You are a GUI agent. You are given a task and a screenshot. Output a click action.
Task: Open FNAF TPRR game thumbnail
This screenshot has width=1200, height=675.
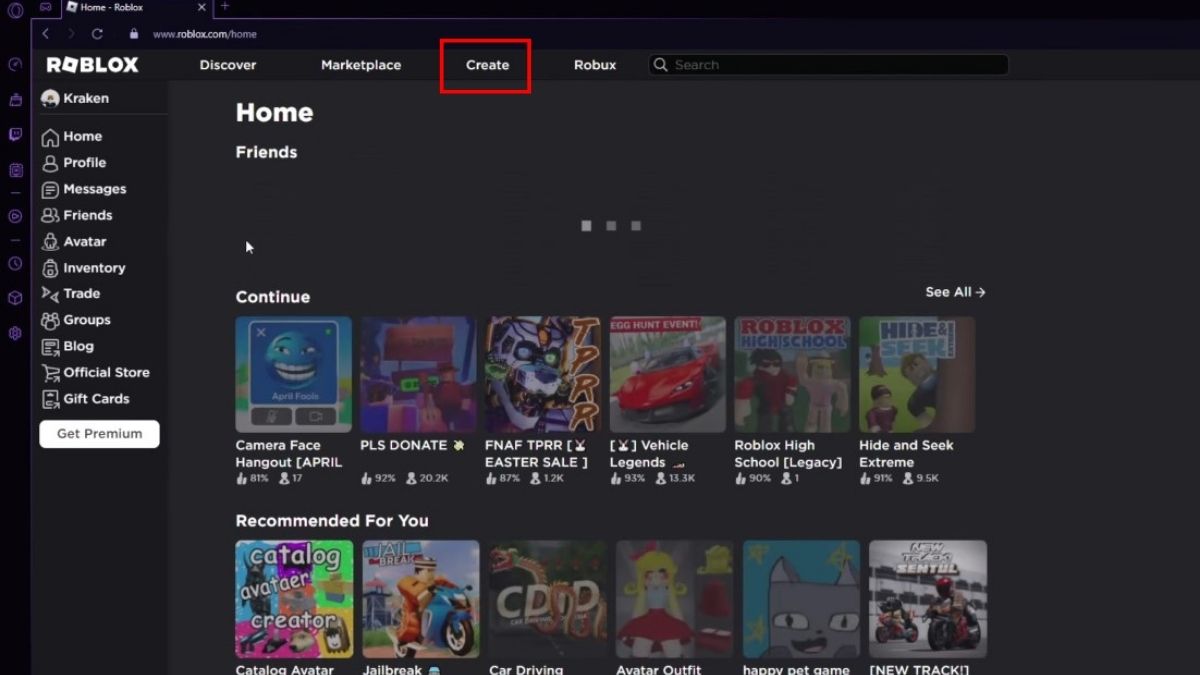point(543,375)
